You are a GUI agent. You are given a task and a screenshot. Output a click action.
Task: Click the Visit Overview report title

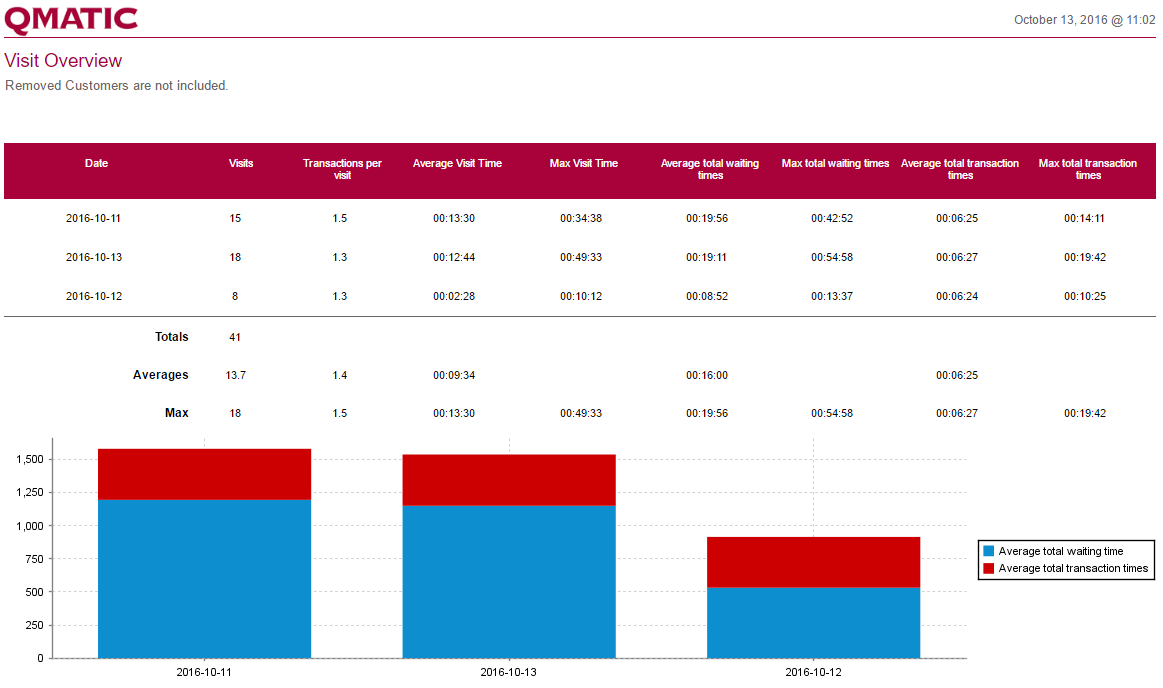point(63,61)
